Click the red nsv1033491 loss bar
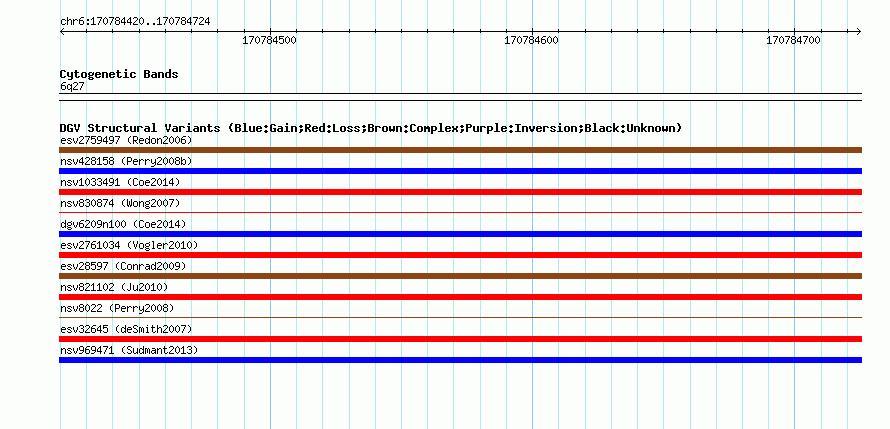Screen dimensions: 890x429 [460, 192]
